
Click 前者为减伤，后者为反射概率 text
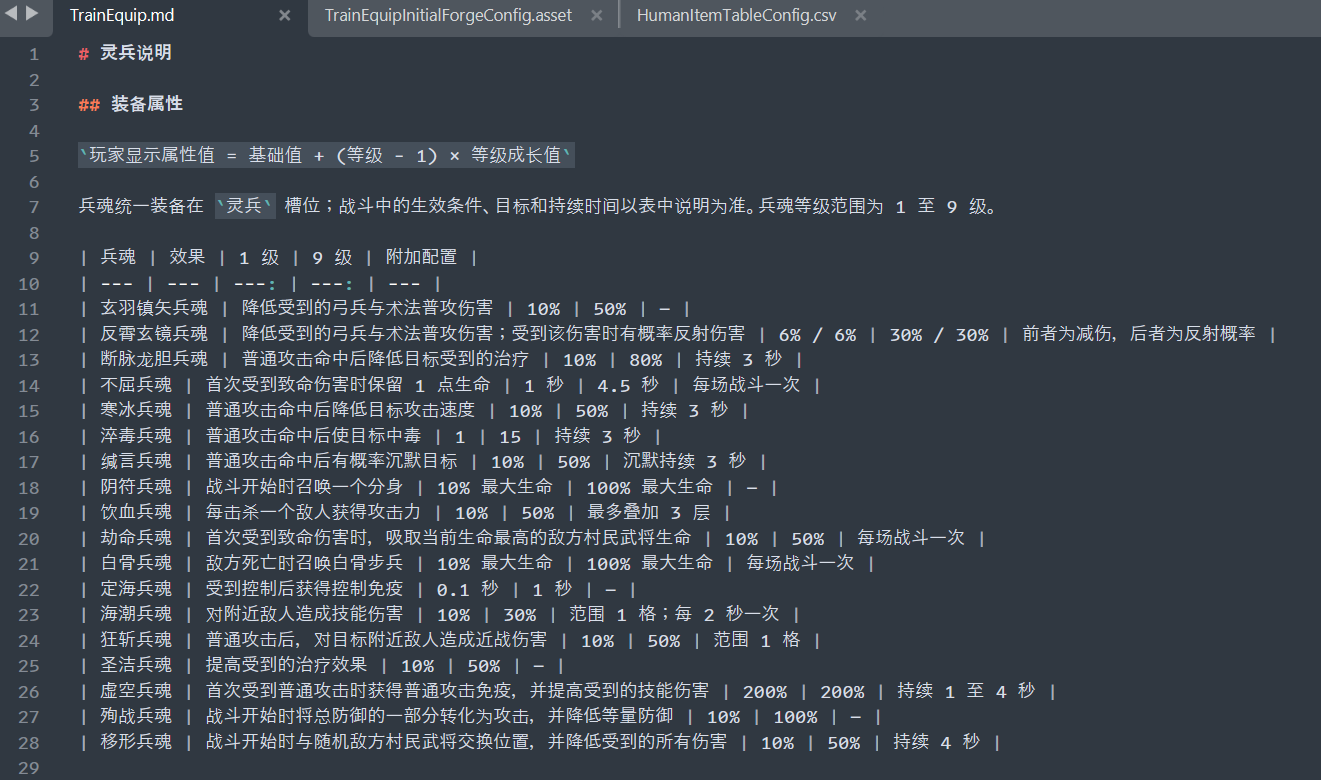[x=1138, y=334]
